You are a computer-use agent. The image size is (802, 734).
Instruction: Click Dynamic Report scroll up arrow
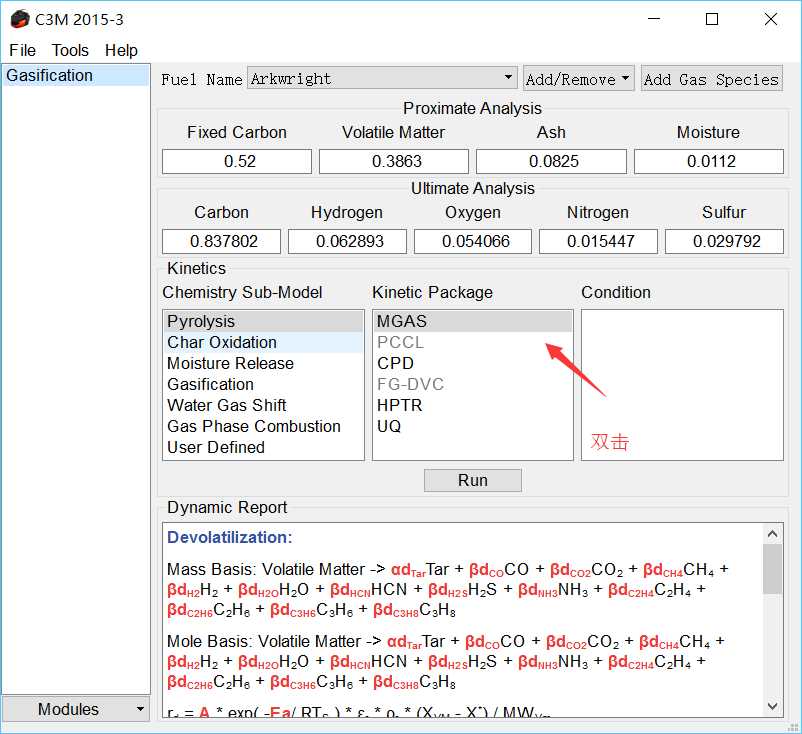772,534
